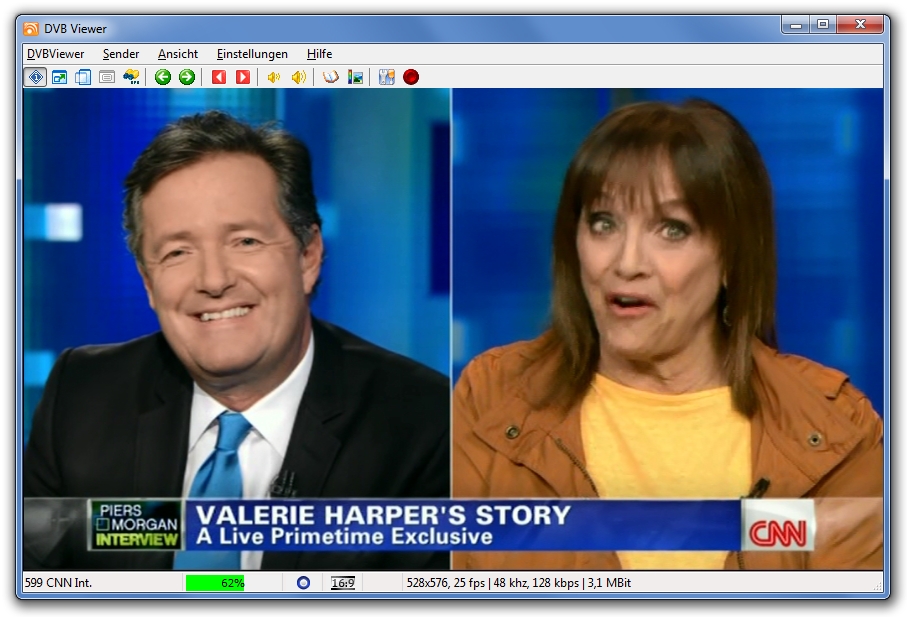
Task: Open the book icon in toolbar
Action: pyautogui.click(x=330, y=77)
